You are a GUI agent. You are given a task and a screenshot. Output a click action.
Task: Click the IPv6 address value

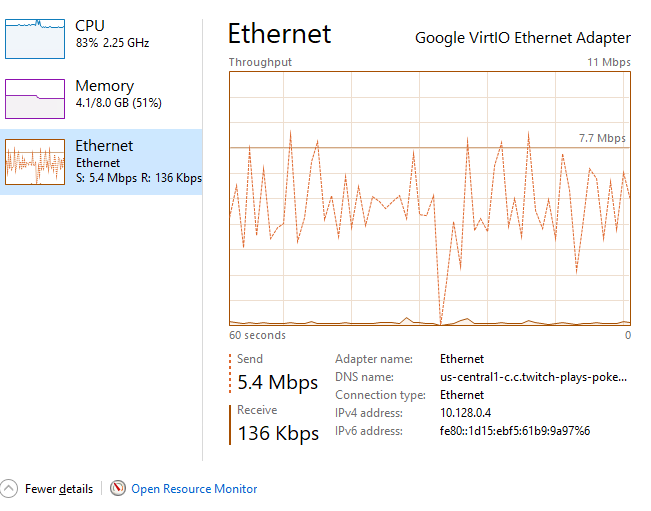click(x=514, y=431)
